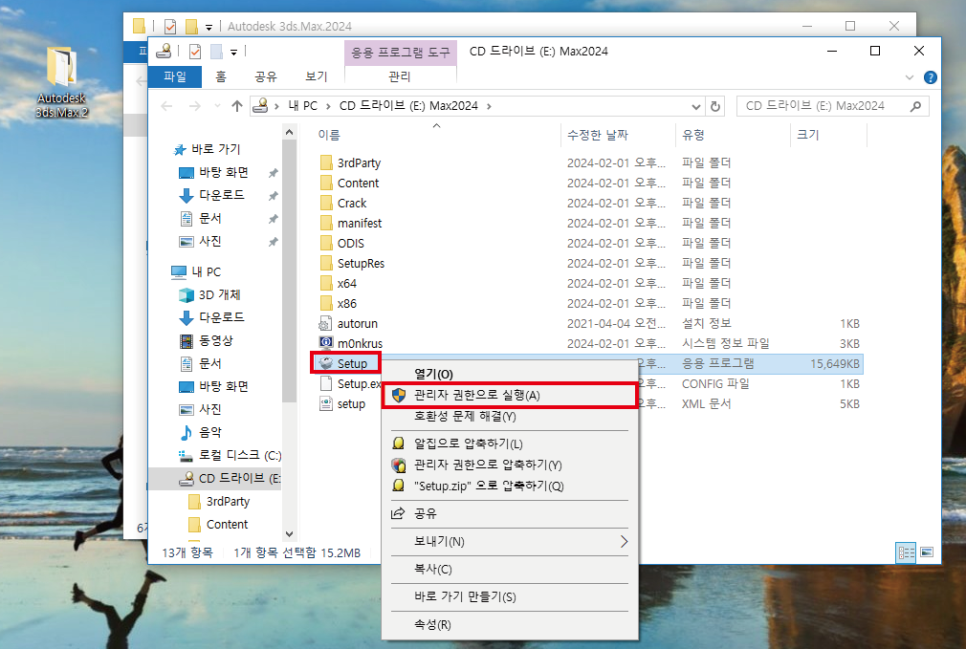Image resolution: width=966 pixels, height=649 pixels.
Task: Select the x64 folder icon
Action: coord(326,284)
